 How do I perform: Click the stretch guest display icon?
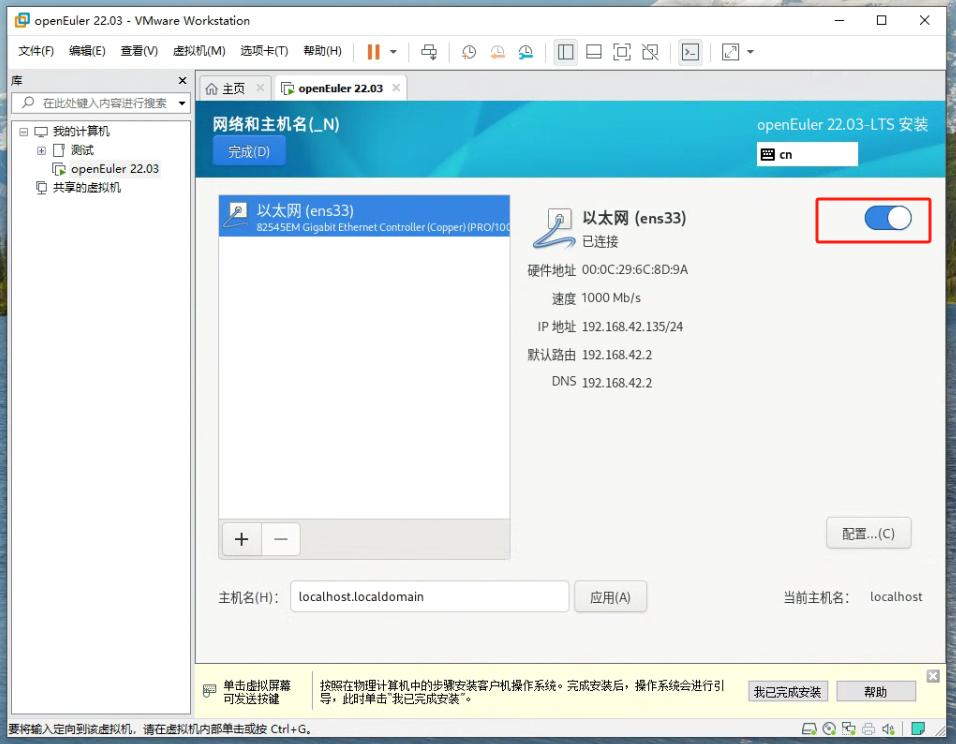tap(730, 52)
